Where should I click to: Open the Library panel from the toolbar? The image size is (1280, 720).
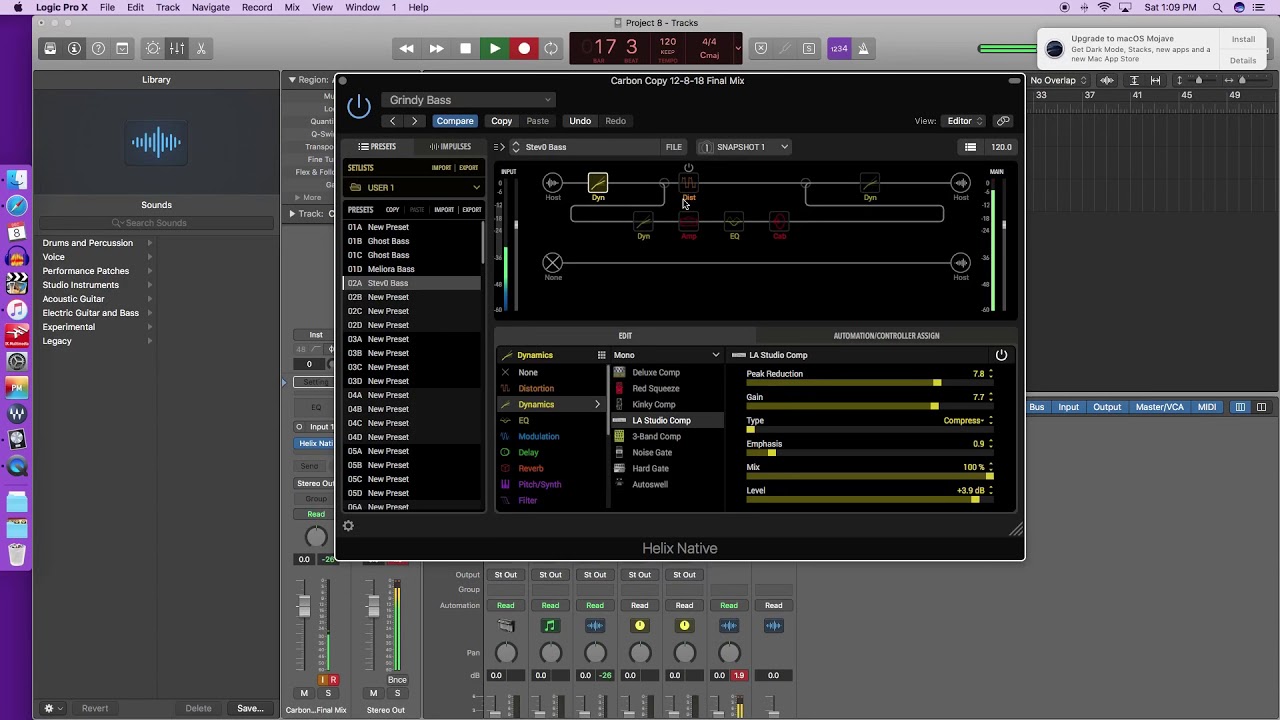(x=50, y=48)
